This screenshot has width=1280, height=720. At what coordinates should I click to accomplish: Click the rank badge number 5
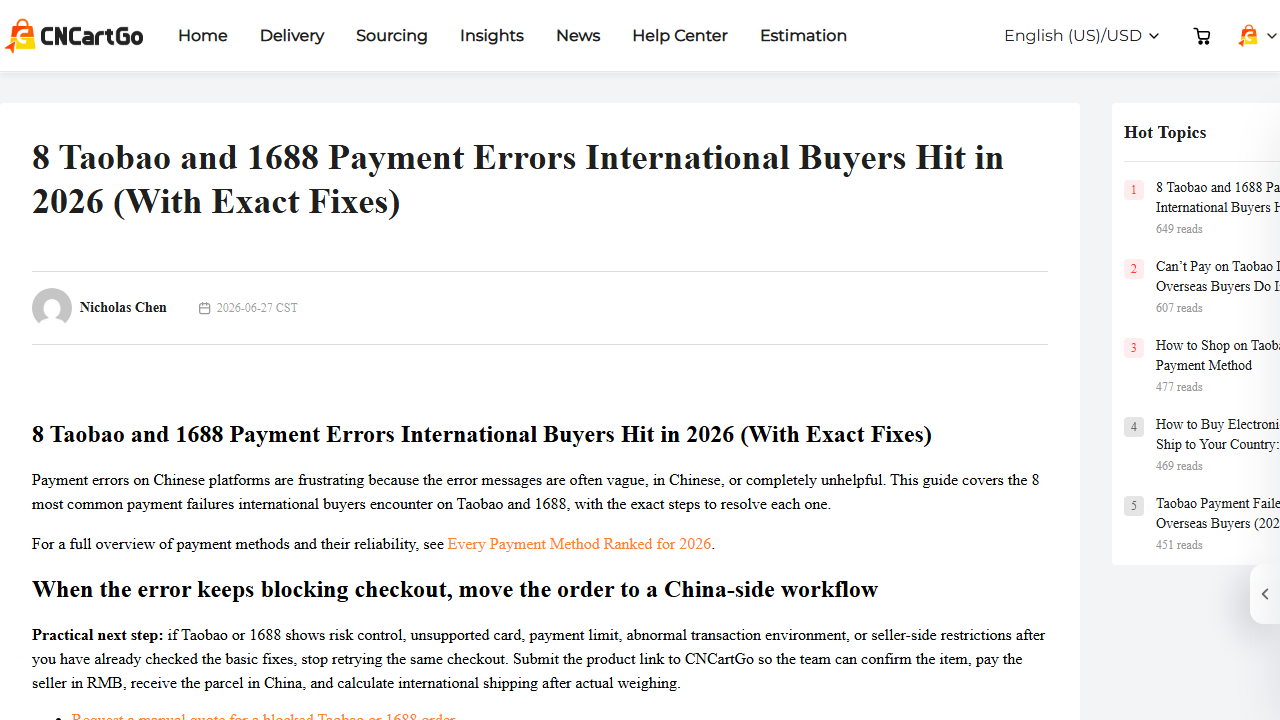click(1134, 506)
